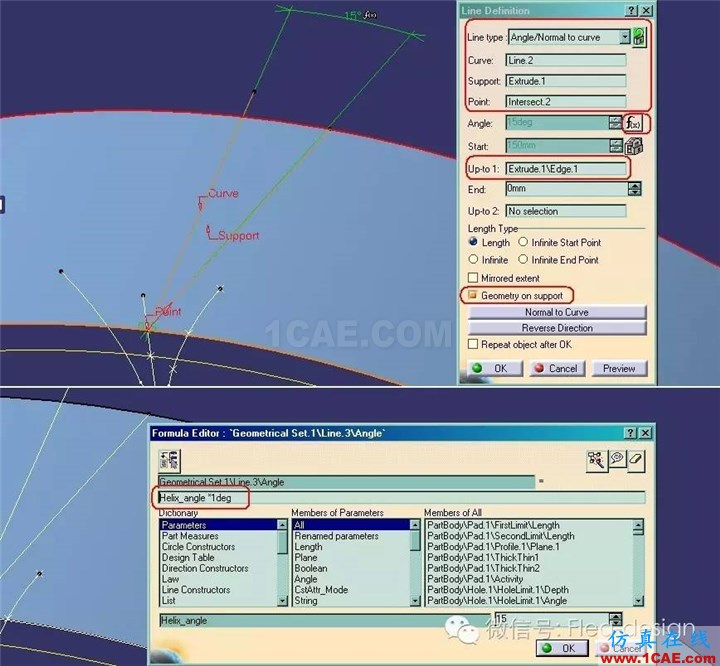Screen dimensions: 720x666
Task: Click Cancel in Line Definition dialog
Action: pos(557,368)
